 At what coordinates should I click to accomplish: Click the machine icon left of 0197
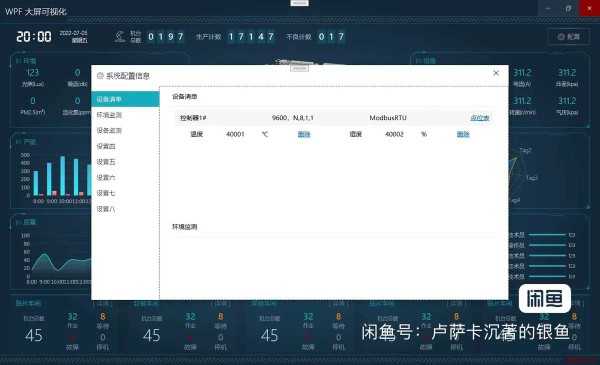pos(119,37)
